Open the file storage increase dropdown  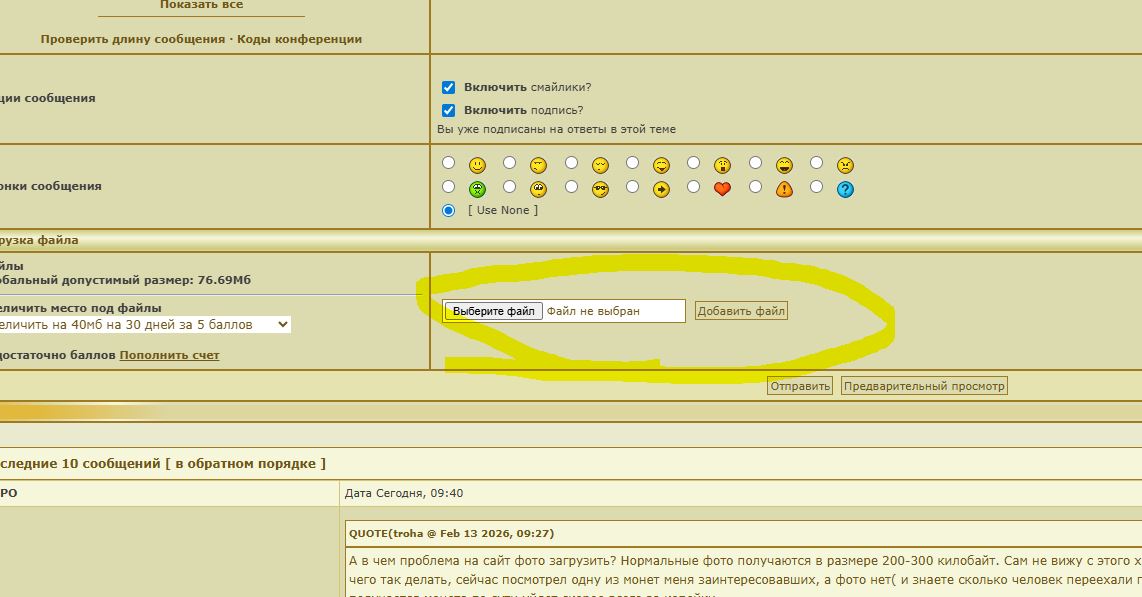145,325
